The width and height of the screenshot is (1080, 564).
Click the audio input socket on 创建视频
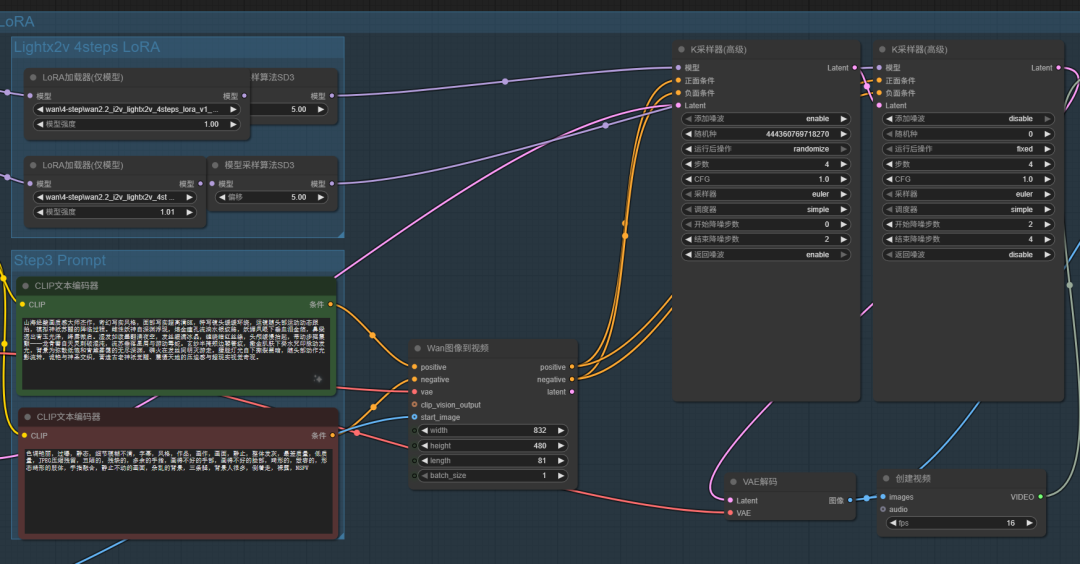point(883,510)
